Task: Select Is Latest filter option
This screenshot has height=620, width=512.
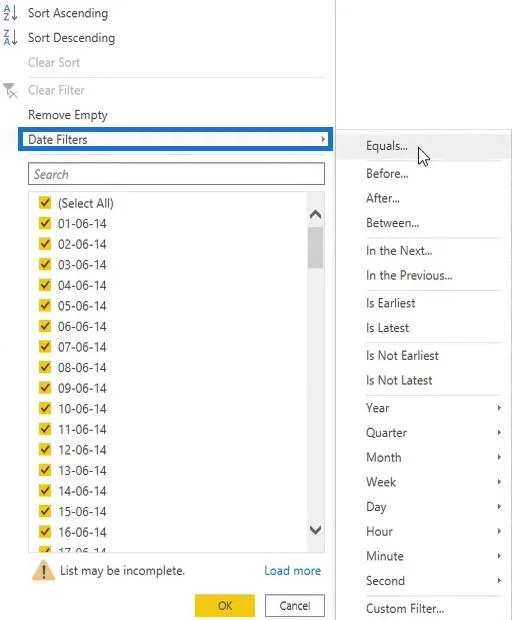Action: [x=387, y=328]
